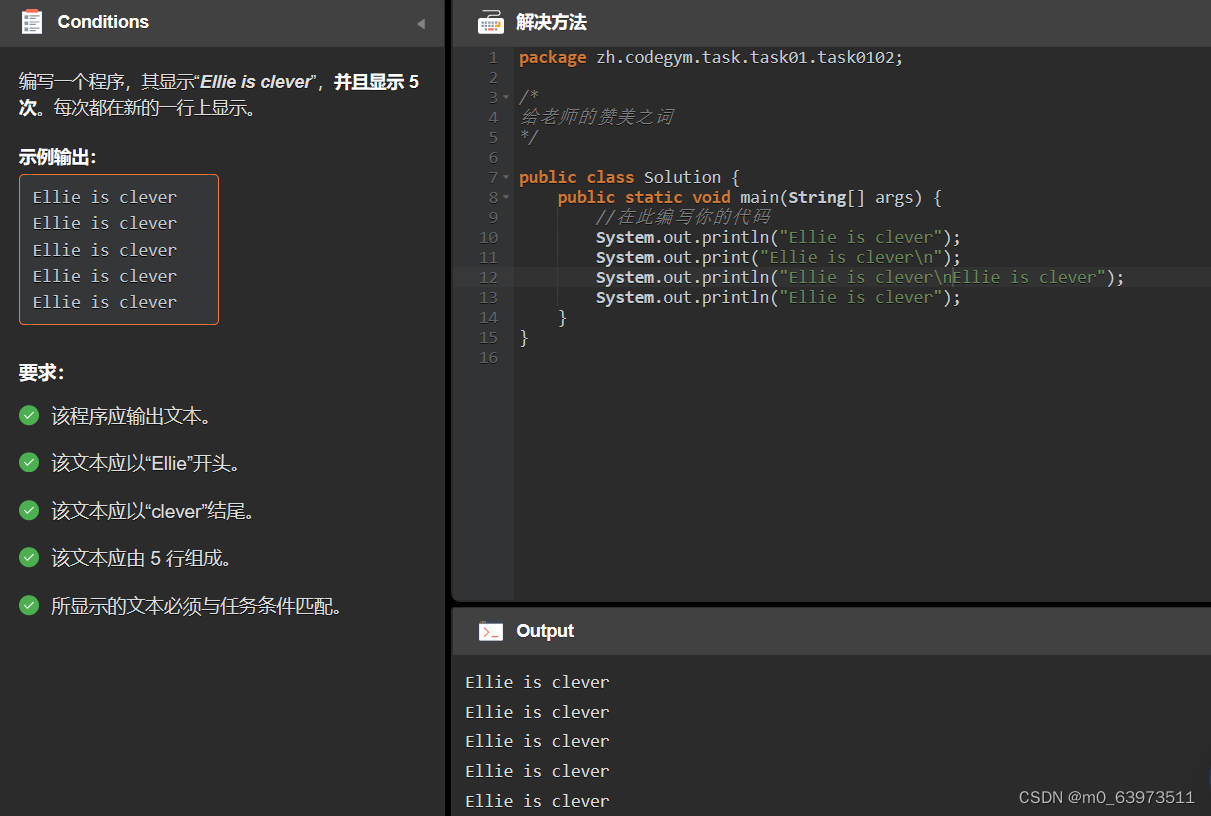1211x816 pixels.
Task: Click the package declaration on line 1
Action: (x=711, y=58)
